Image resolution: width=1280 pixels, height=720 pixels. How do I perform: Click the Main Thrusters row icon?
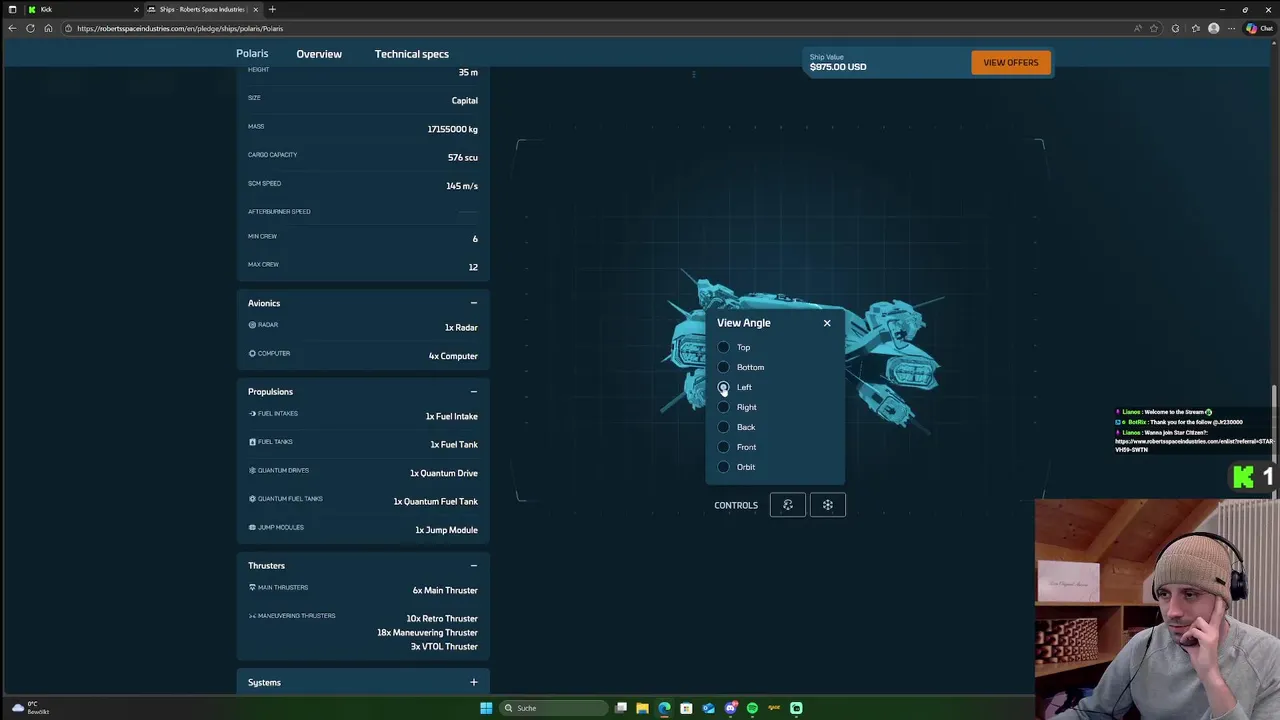[252, 587]
